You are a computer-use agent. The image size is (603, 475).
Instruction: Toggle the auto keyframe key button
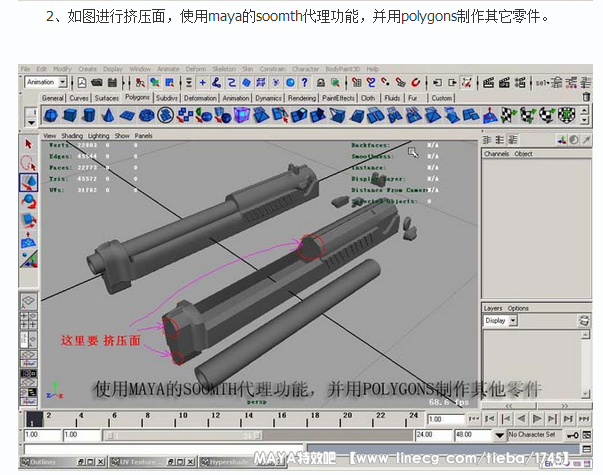tap(573, 435)
